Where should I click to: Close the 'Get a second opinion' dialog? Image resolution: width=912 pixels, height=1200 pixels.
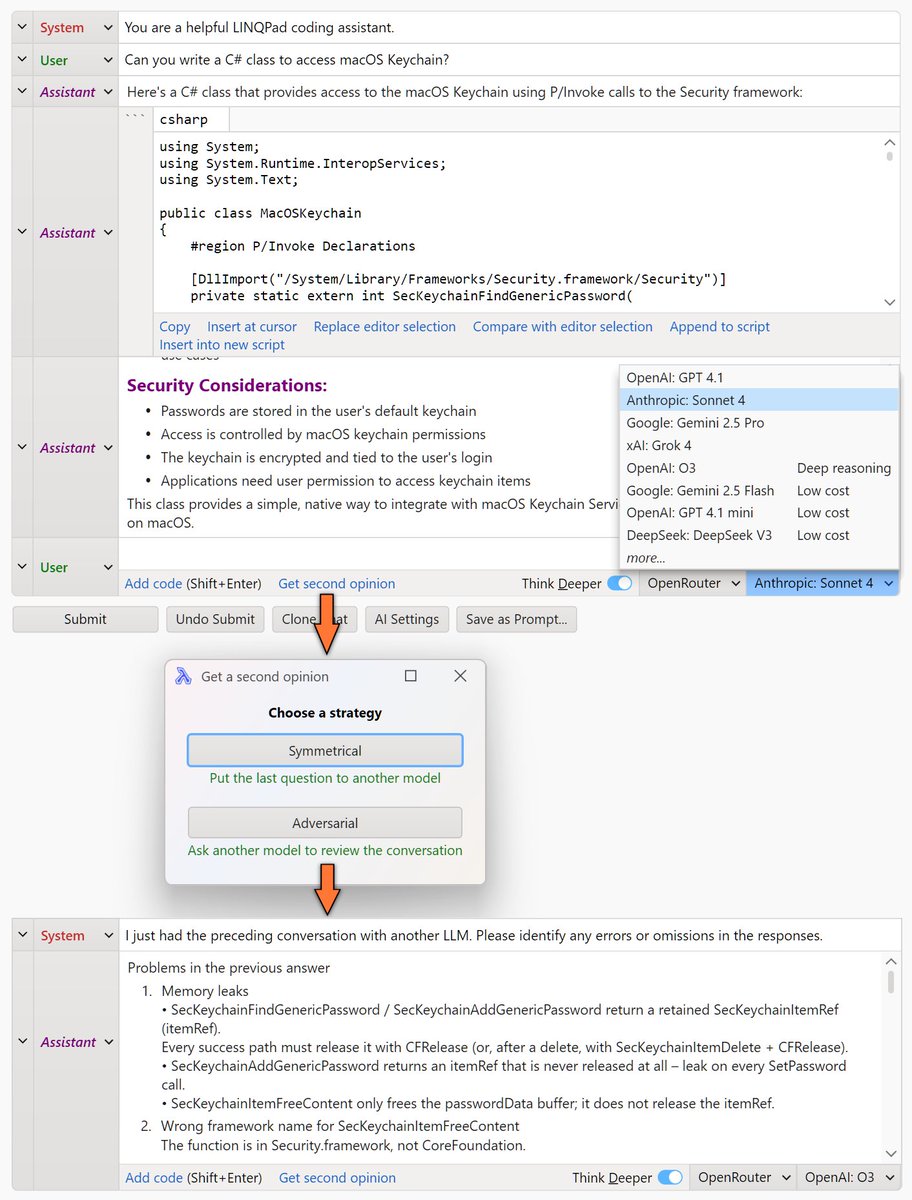[x=460, y=676]
